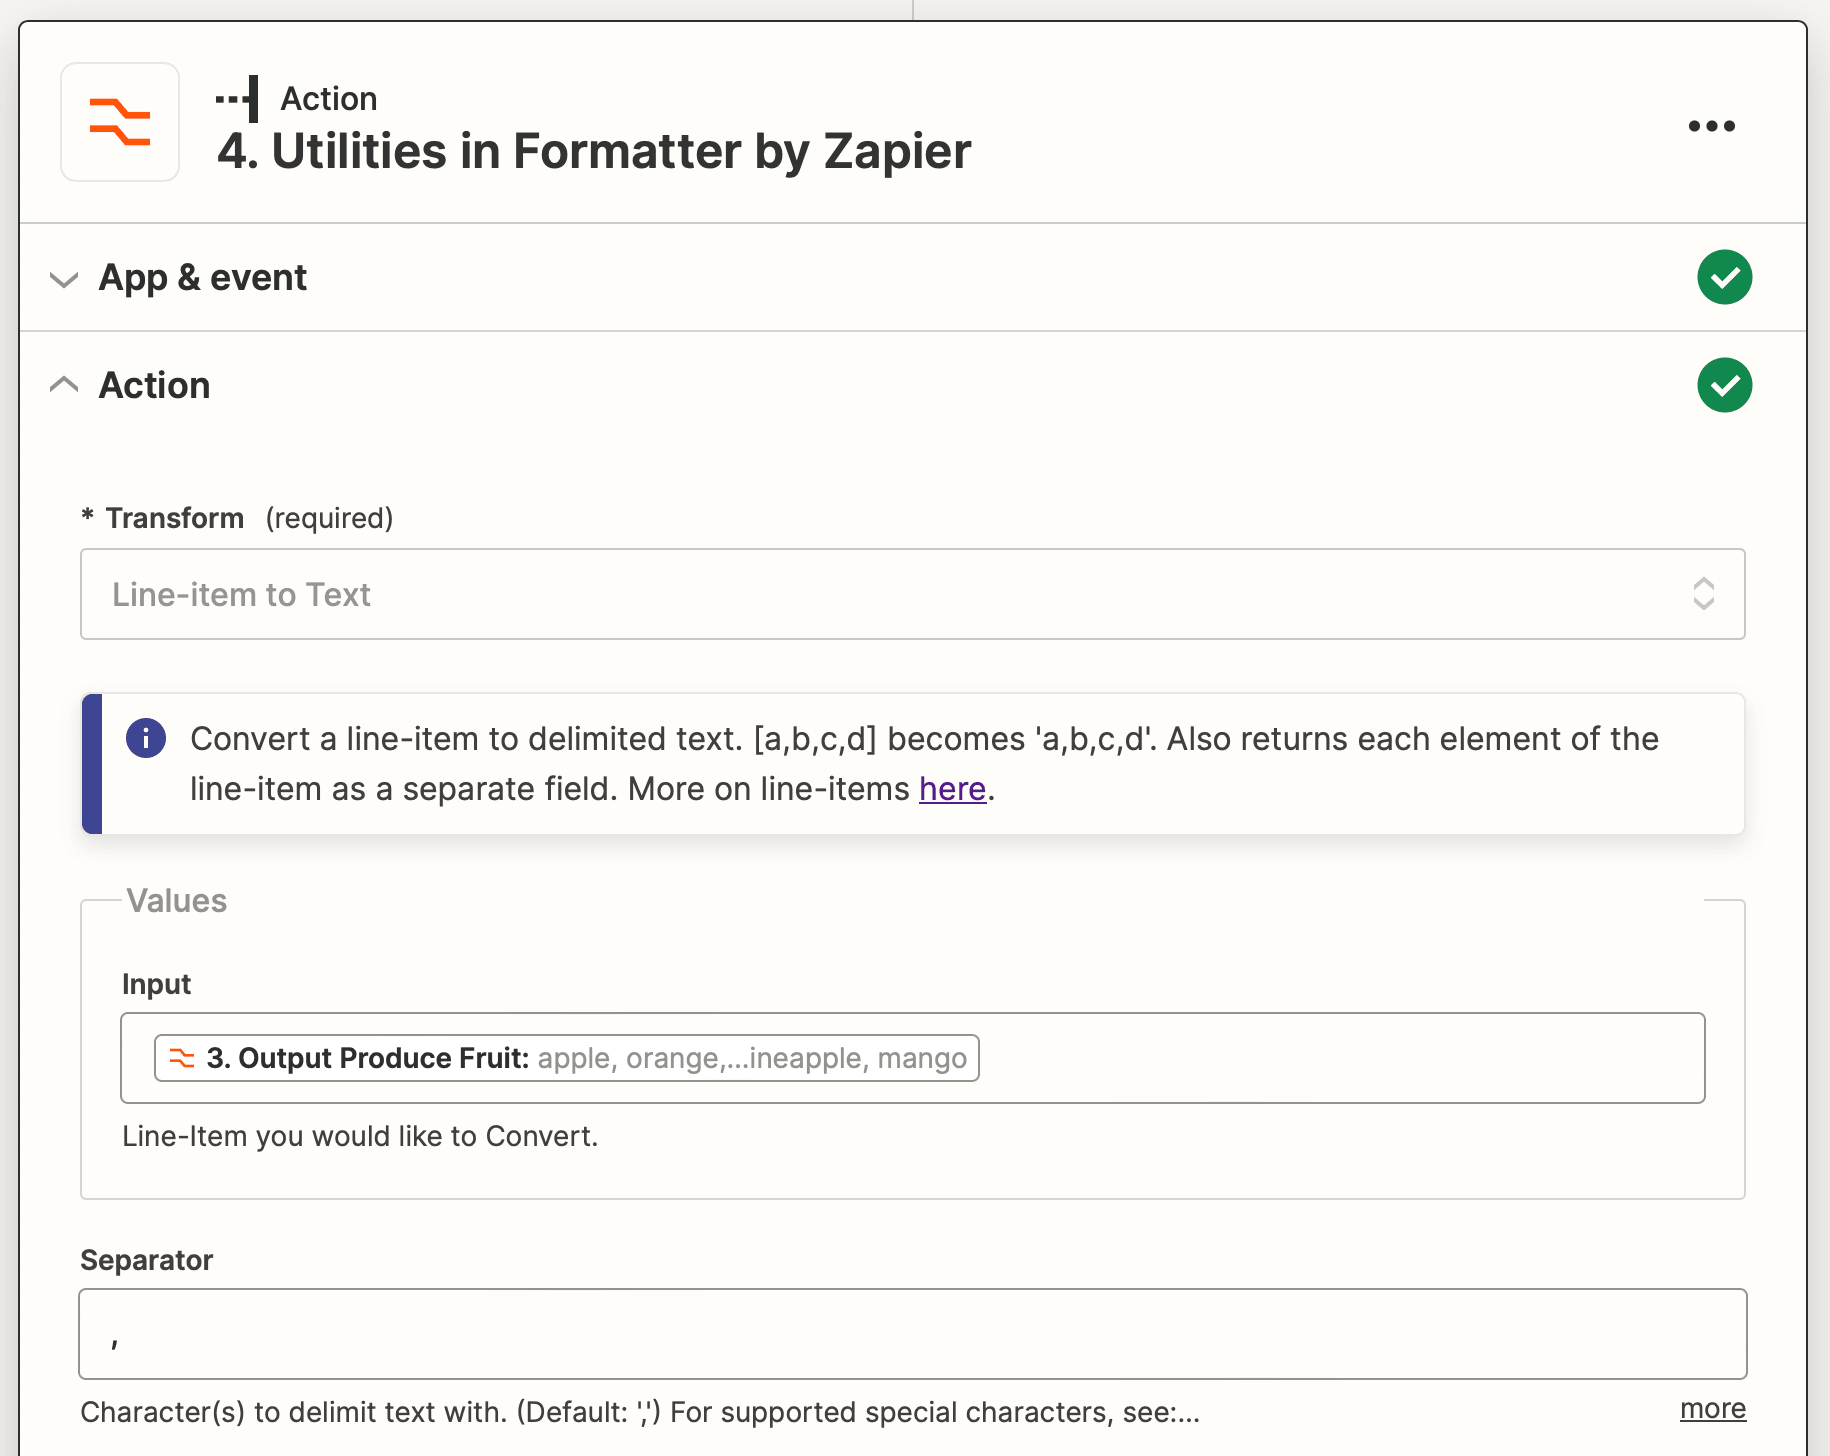
Task: Click the info icon in the blue description box
Action: 145,738
